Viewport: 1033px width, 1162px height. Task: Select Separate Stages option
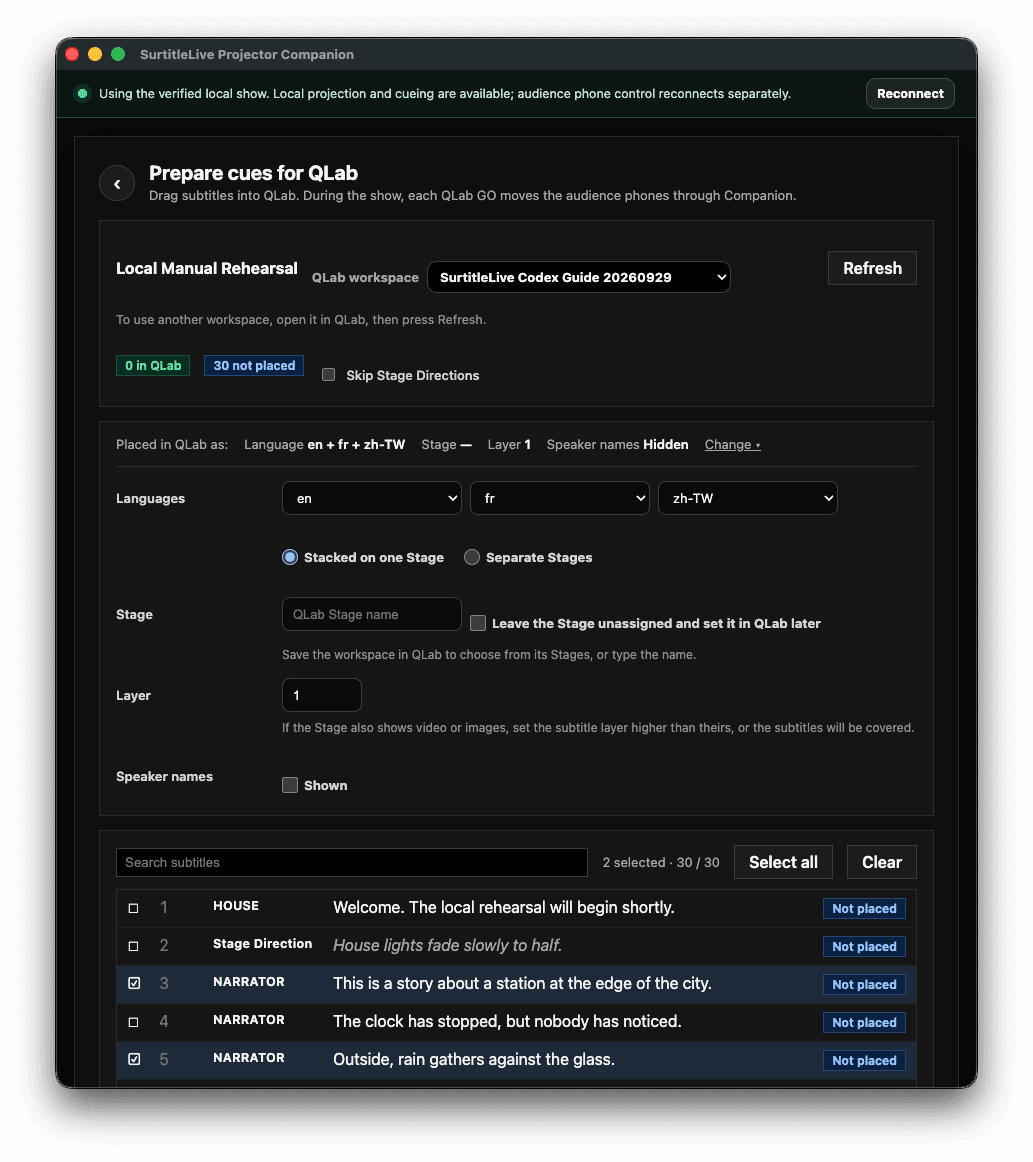(x=472, y=557)
